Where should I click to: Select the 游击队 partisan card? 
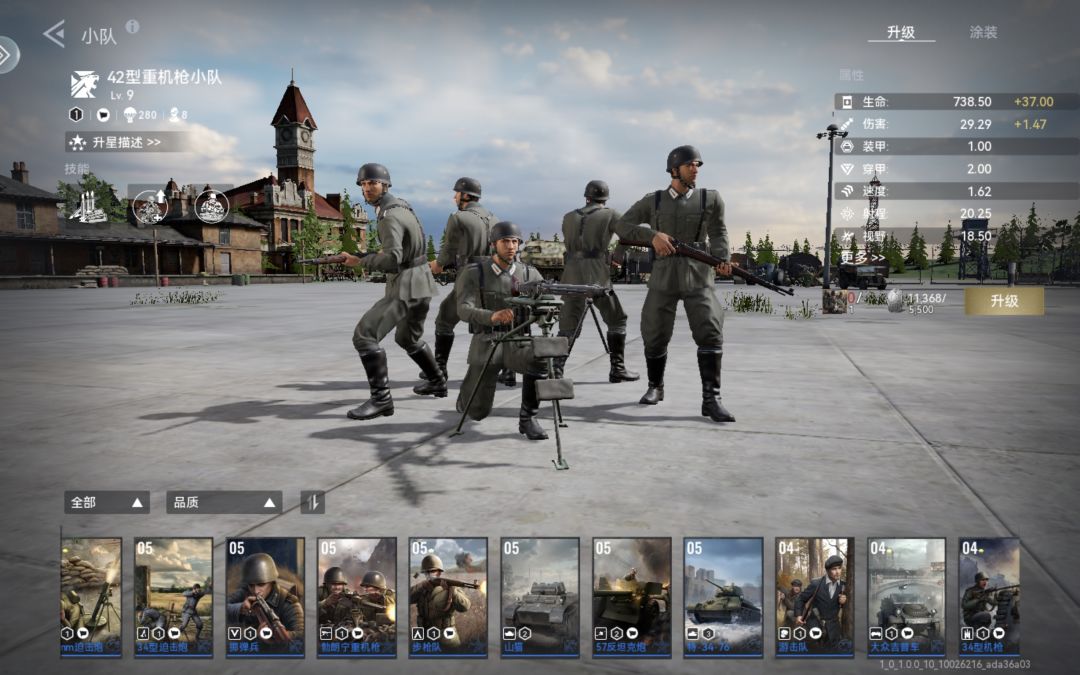pyautogui.click(x=815, y=597)
